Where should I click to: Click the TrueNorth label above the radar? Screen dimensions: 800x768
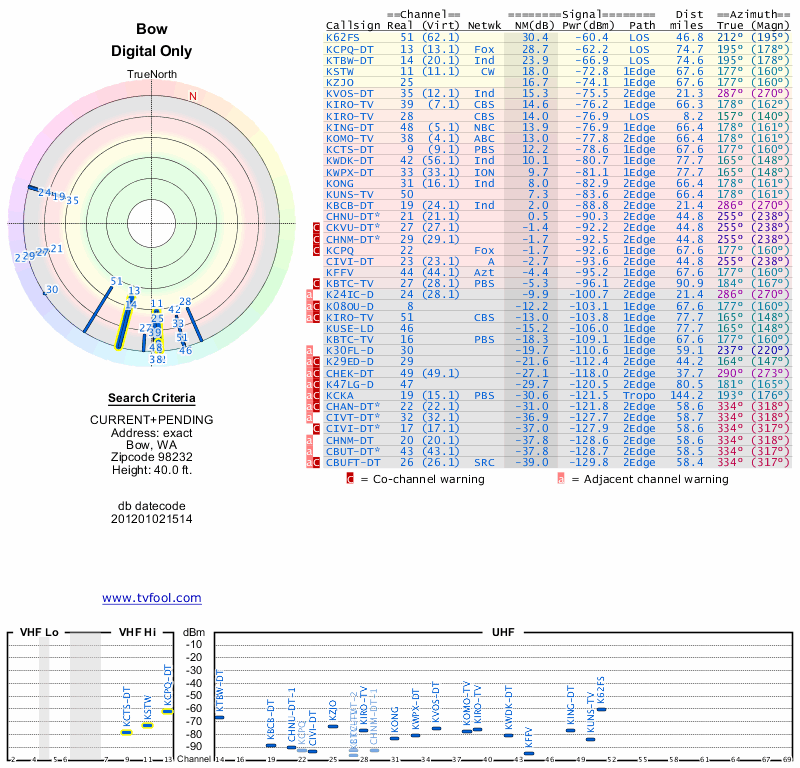(x=151, y=75)
